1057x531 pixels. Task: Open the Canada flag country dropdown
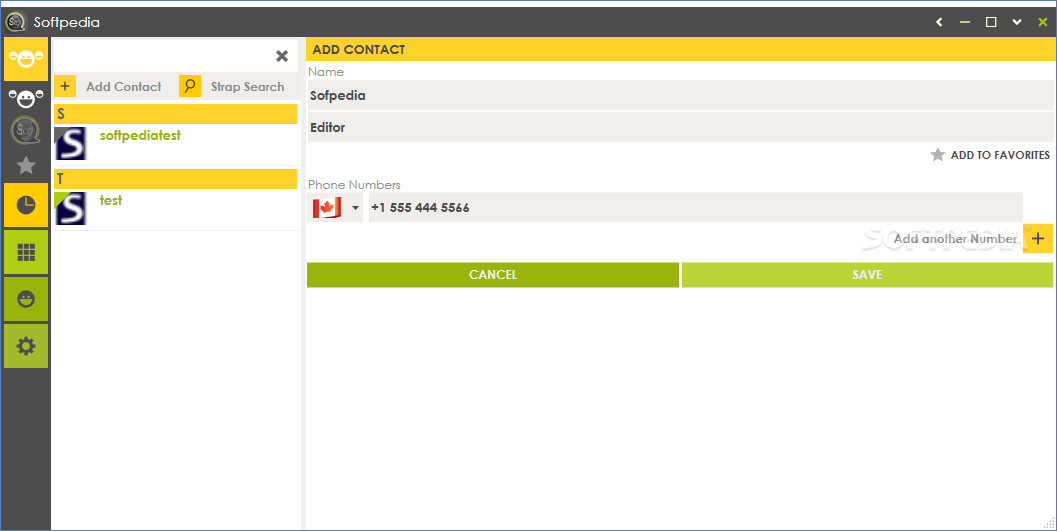(x=335, y=208)
